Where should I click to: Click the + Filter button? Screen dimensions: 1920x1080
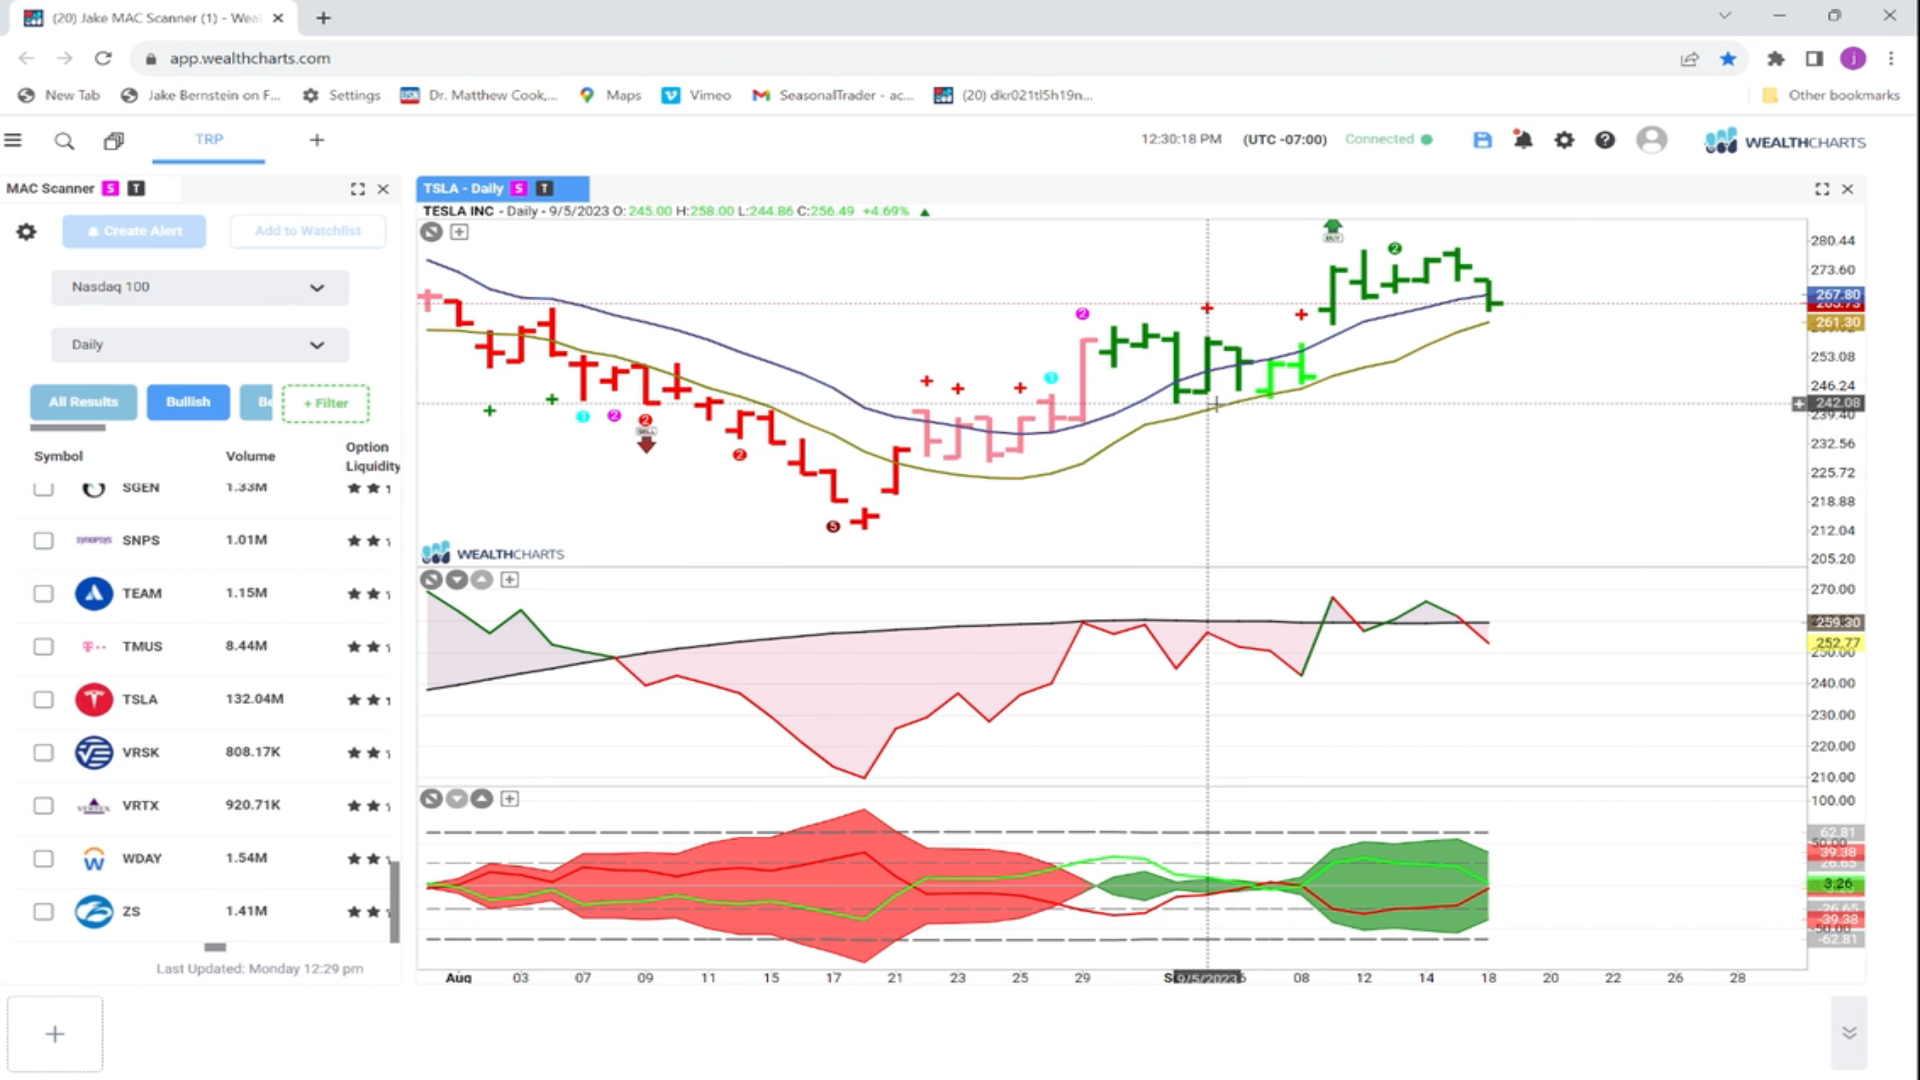coord(326,403)
